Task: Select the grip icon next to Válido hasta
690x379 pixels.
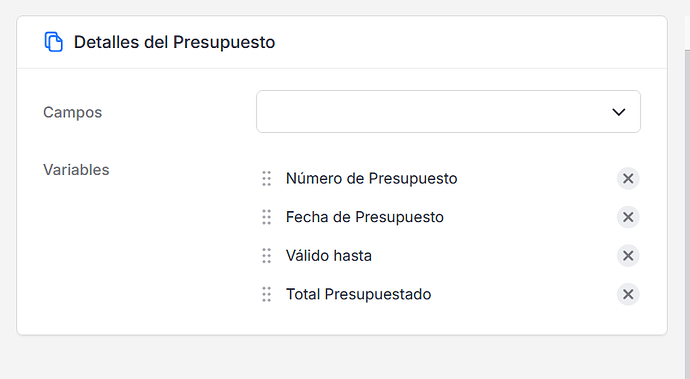Action: click(x=267, y=256)
